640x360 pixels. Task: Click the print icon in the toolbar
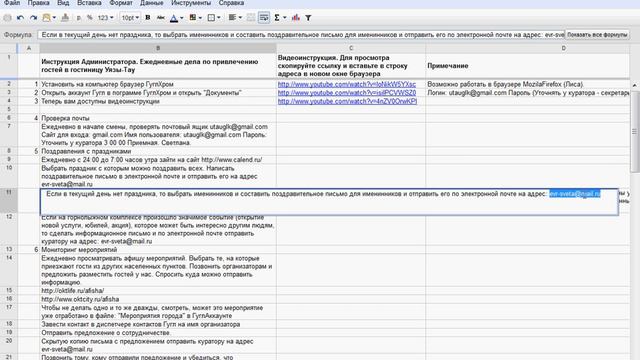point(7,18)
